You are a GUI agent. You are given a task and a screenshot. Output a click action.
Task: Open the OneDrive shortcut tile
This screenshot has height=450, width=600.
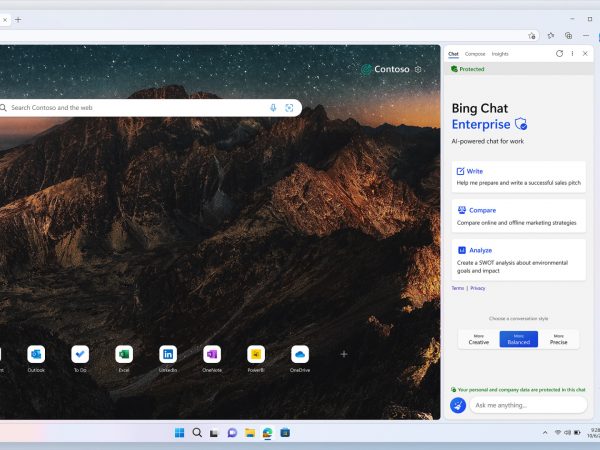point(300,354)
